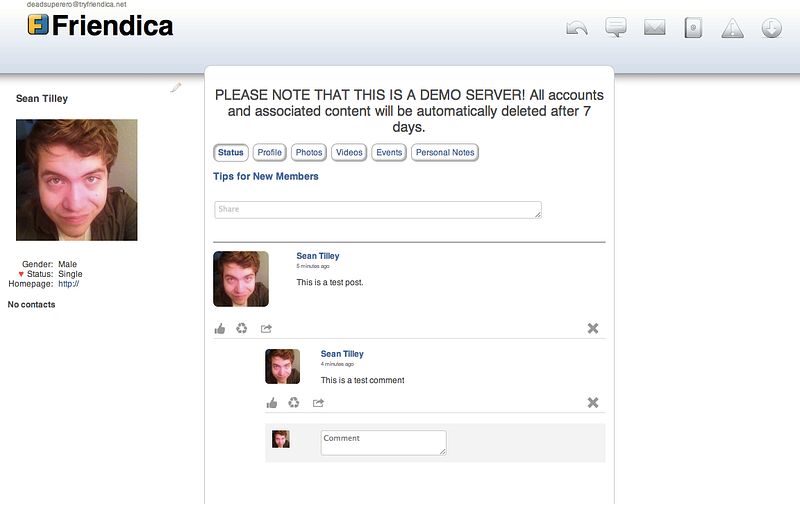Image resolution: width=800 pixels, height=517 pixels.
Task: Click the pencil edit profile icon
Action: pos(176,88)
